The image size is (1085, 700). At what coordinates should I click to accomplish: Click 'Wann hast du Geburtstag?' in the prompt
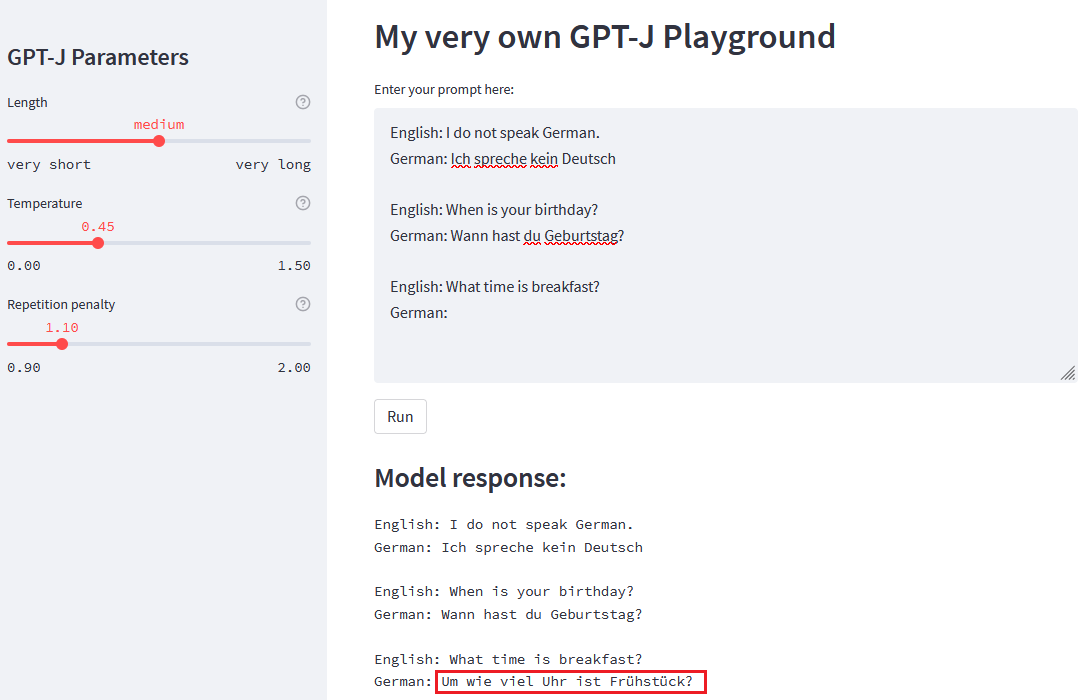(x=537, y=236)
